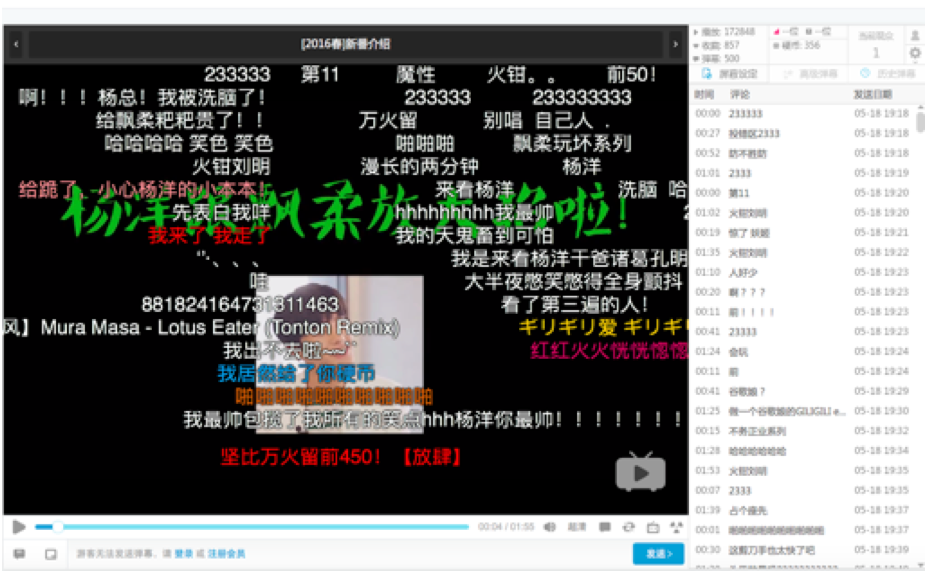Image resolution: width=931 pixels, height=572 pixels.
Task: Open danmaku mode square icon beside input
Action: point(51,554)
